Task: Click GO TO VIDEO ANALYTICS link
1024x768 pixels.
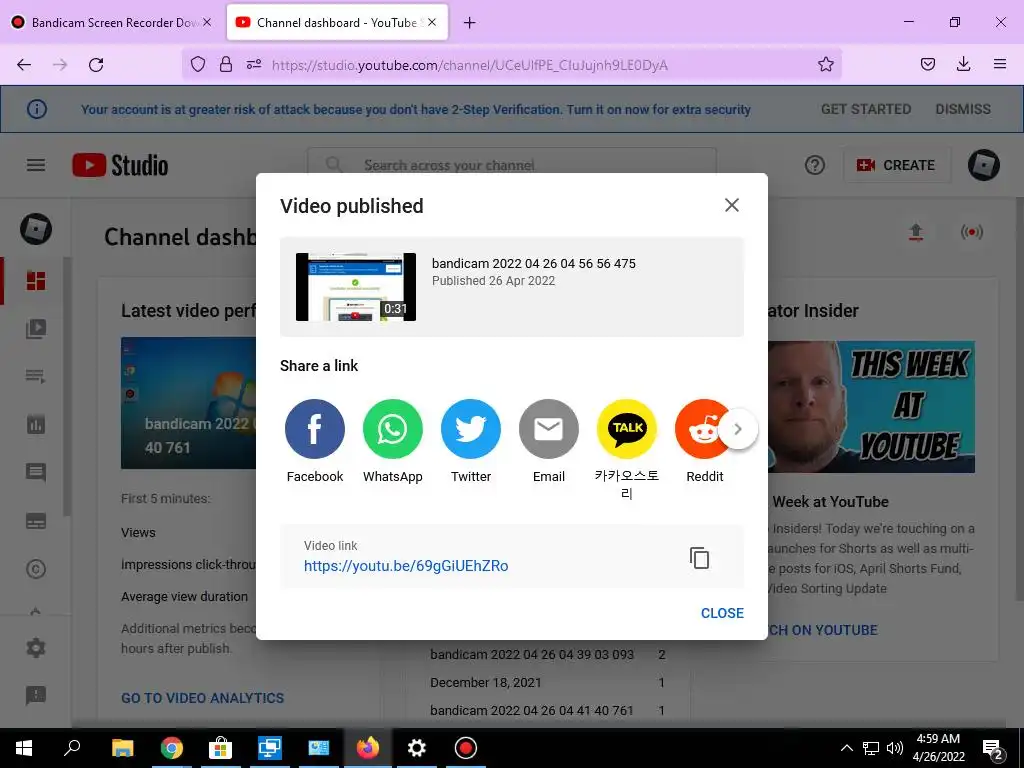Action: (202, 698)
